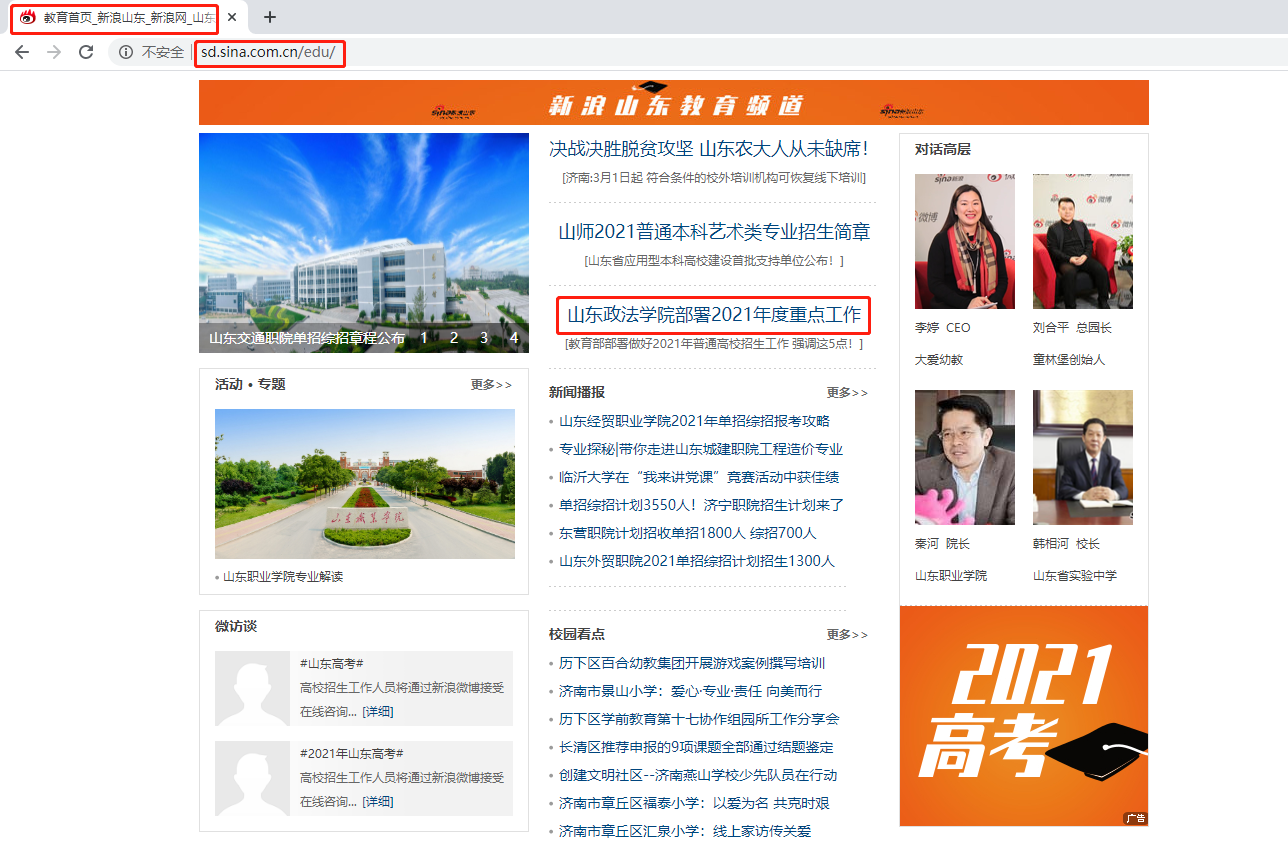Click 详细 under #2021年山东高考# post
This screenshot has height=843, width=1288.
[377, 801]
